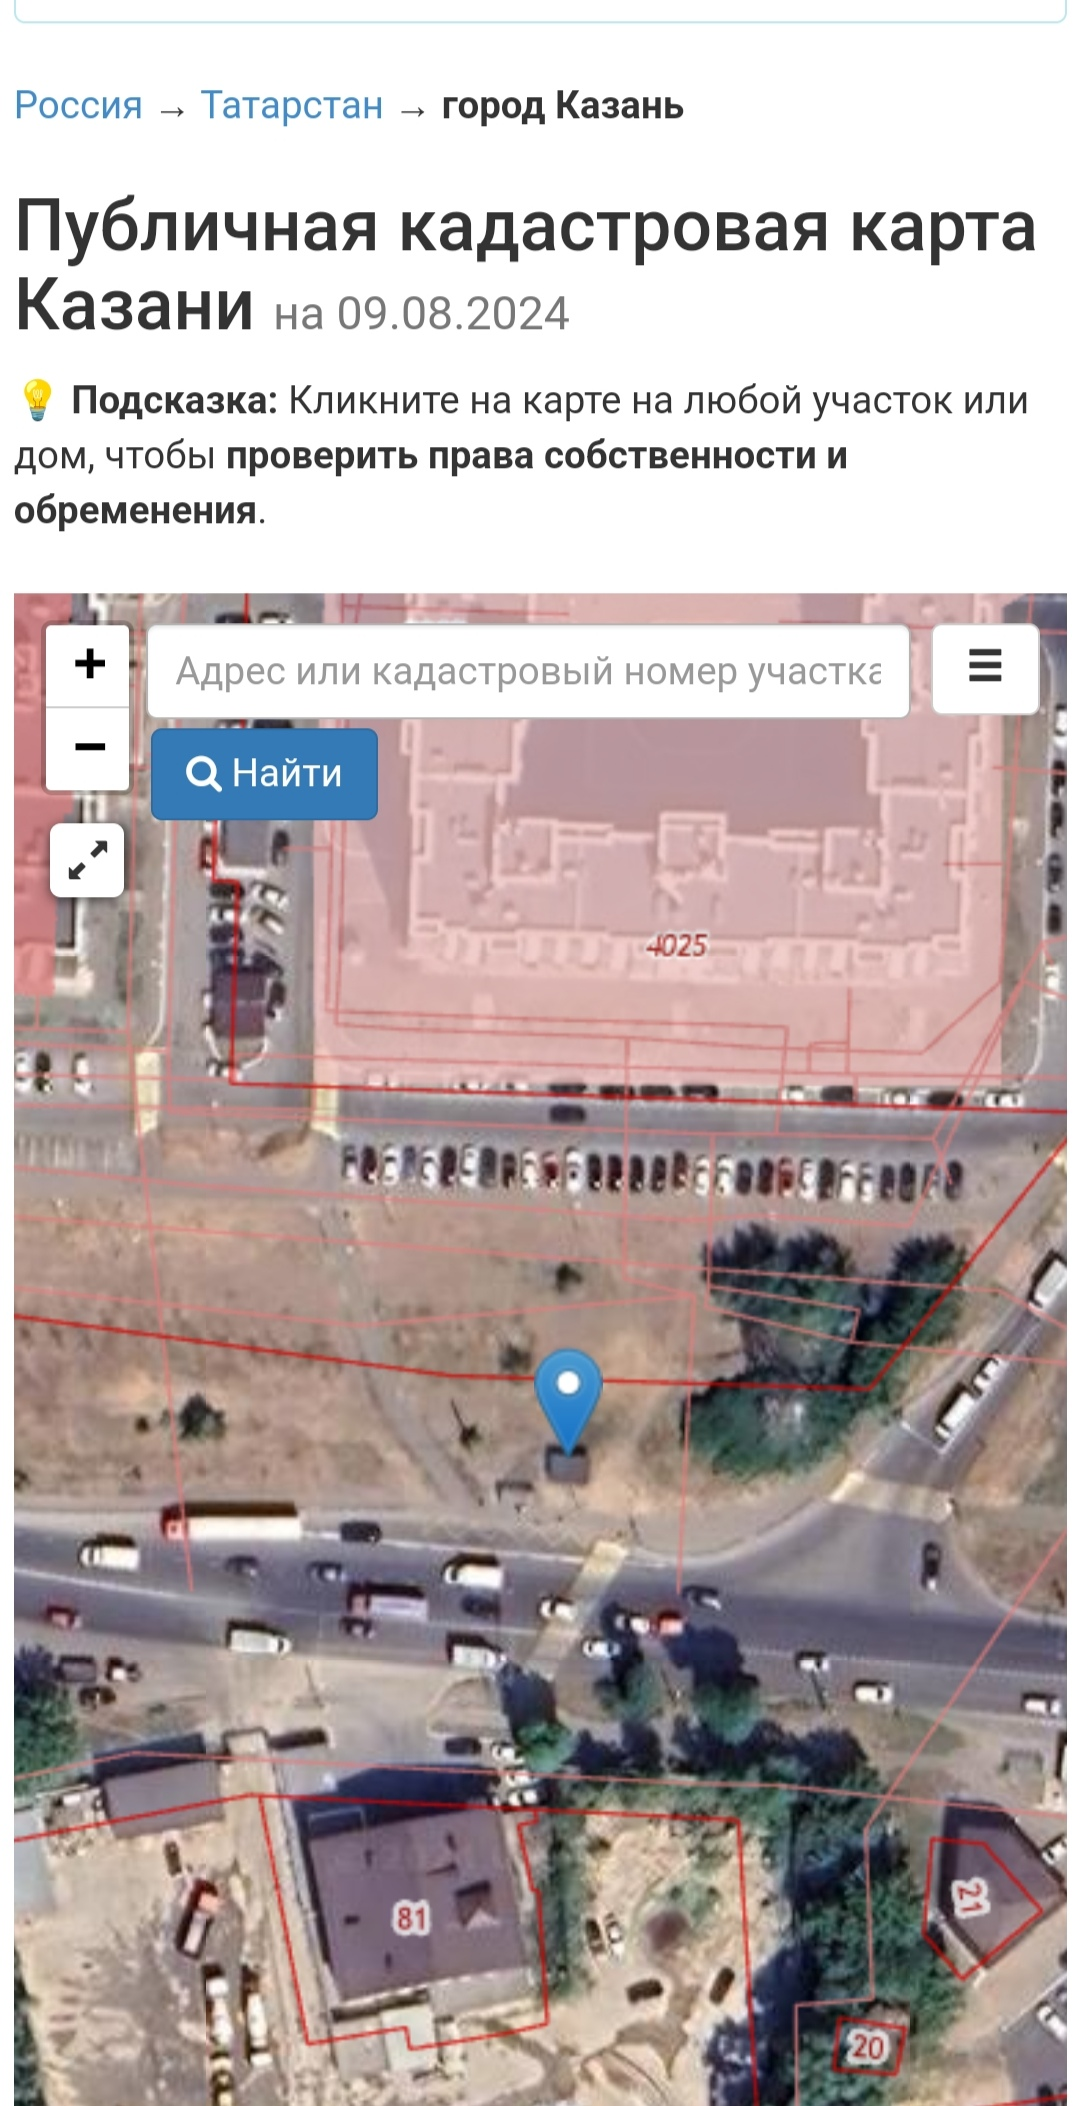1080x2106 pixels.
Task: Click the город Казань breadcrumb text
Action: point(563,106)
